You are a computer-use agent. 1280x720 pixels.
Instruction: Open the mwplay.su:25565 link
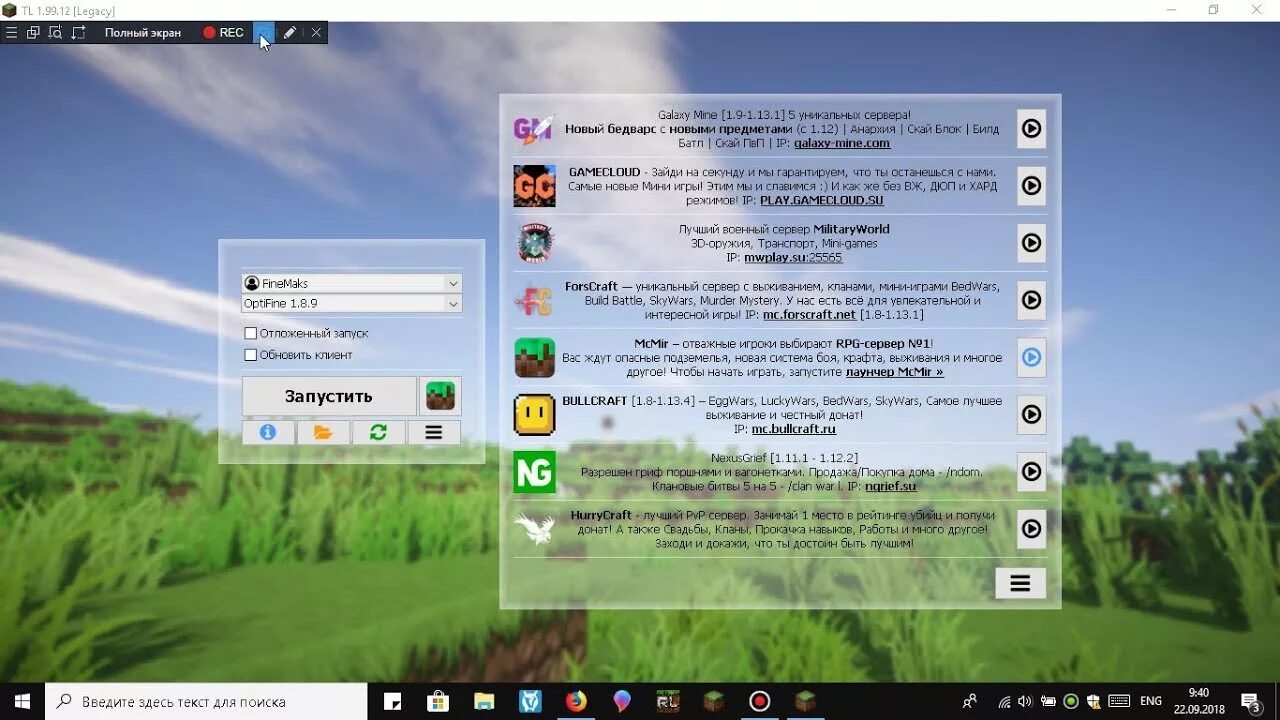pyautogui.click(x=793, y=257)
